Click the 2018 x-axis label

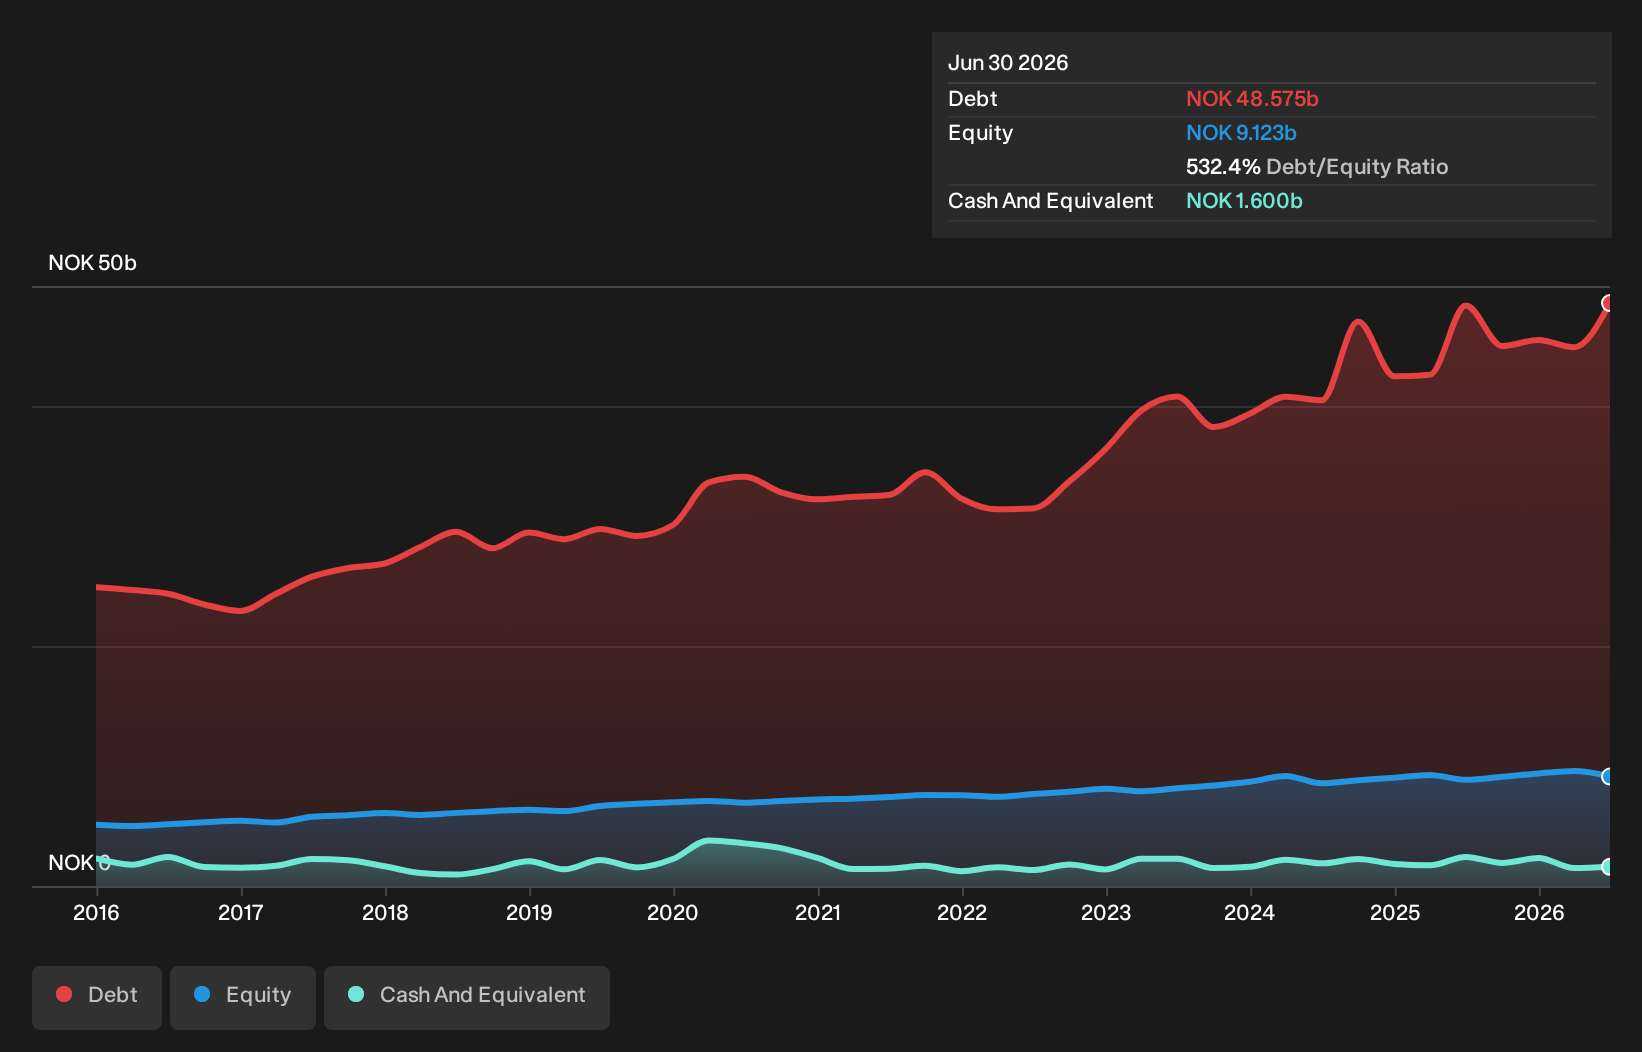385,912
